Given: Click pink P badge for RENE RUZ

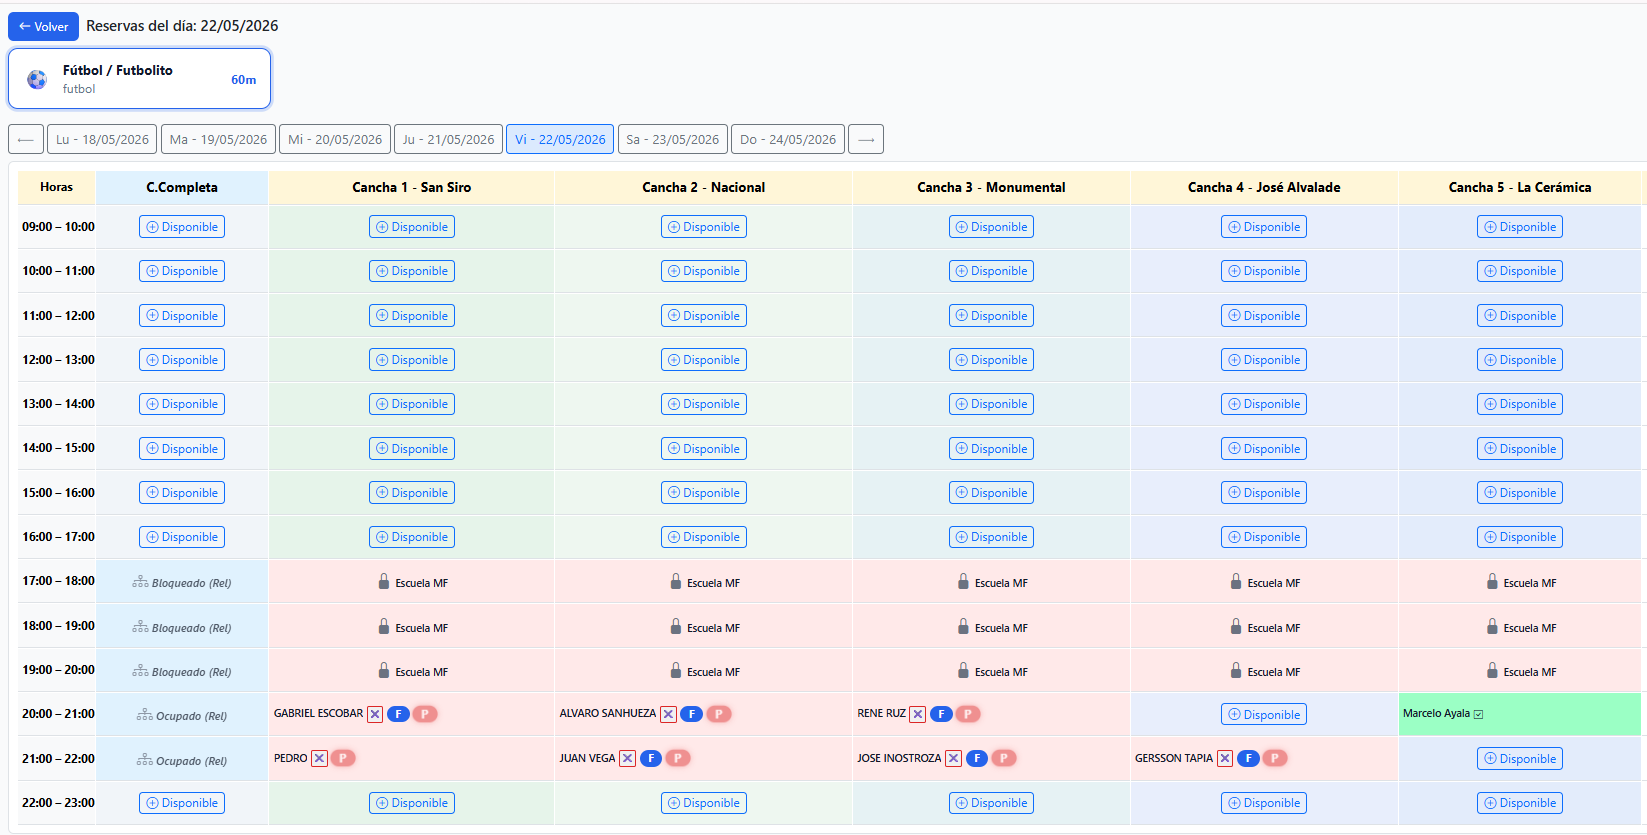Looking at the screenshot, I should pos(967,714).
